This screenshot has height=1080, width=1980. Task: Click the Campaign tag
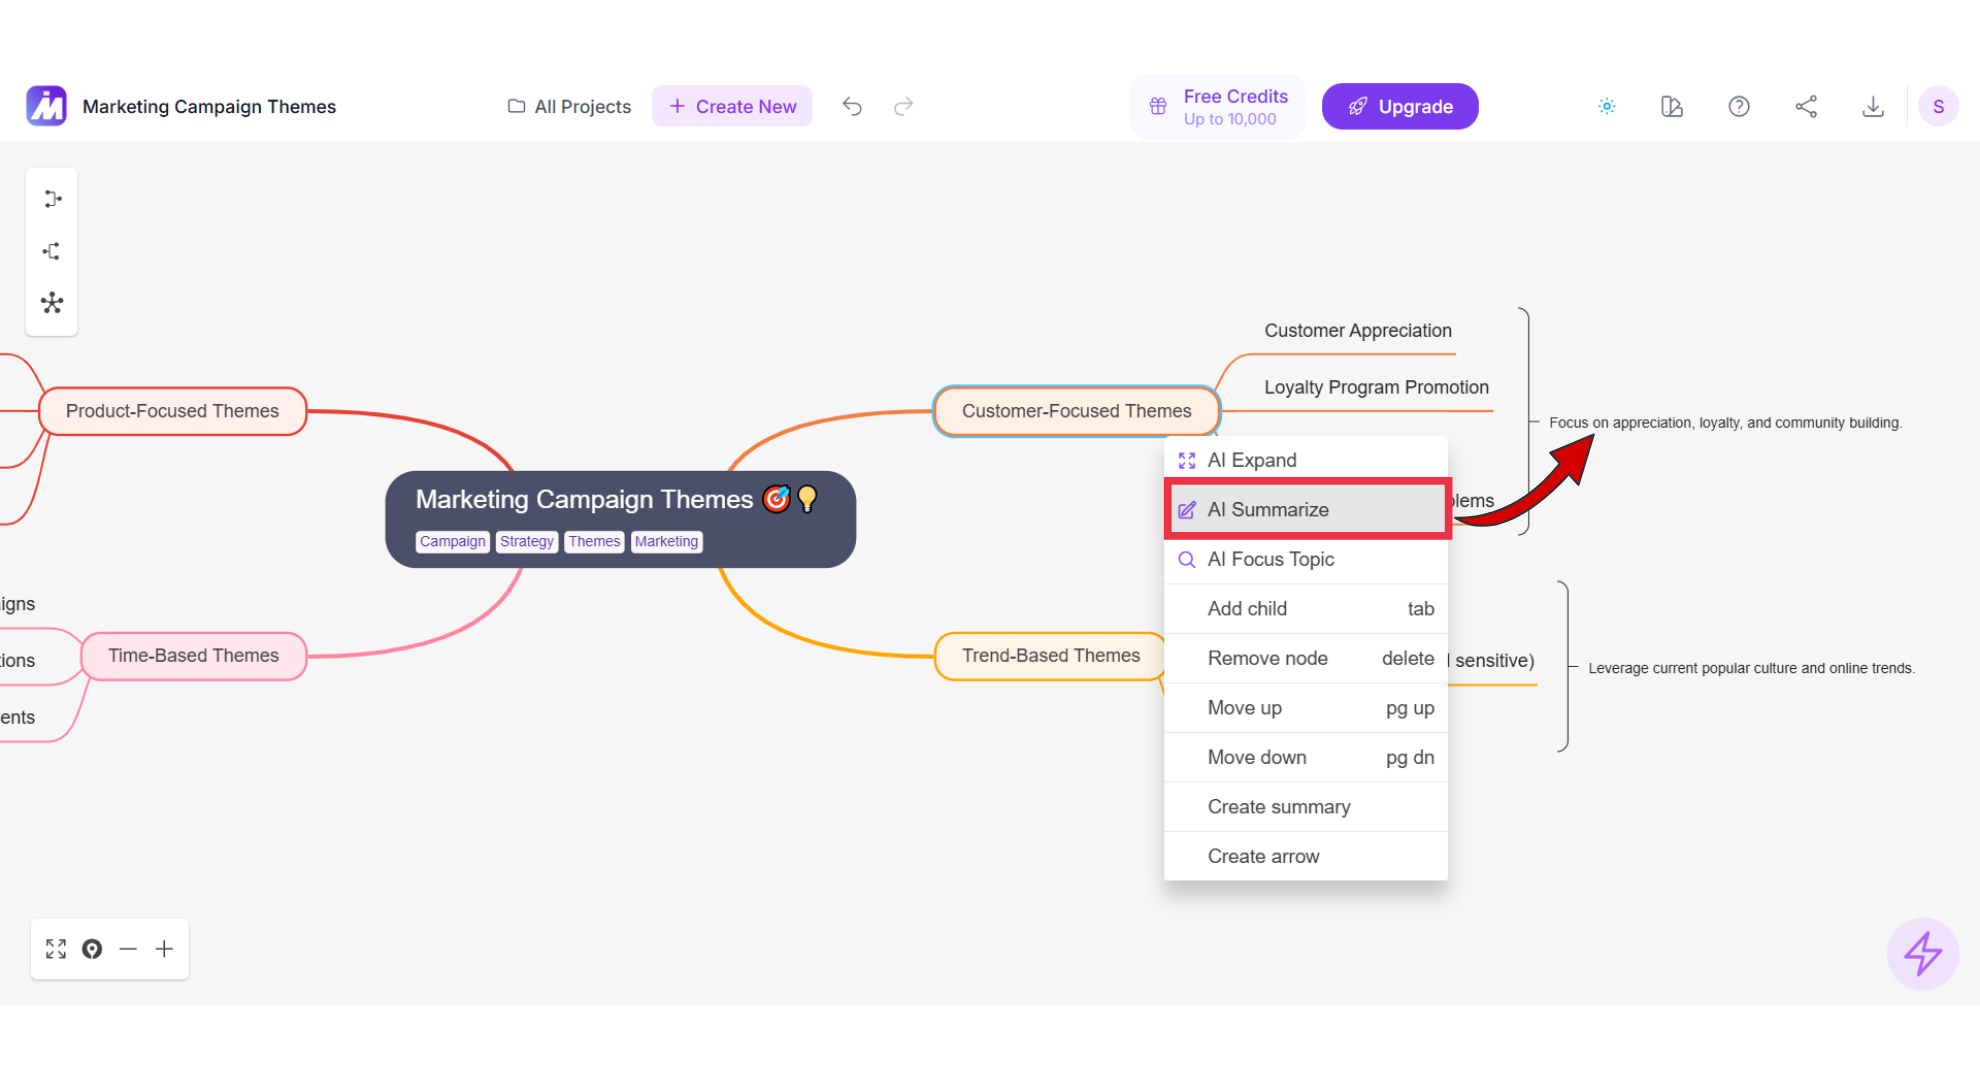click(x=452, y=541)
